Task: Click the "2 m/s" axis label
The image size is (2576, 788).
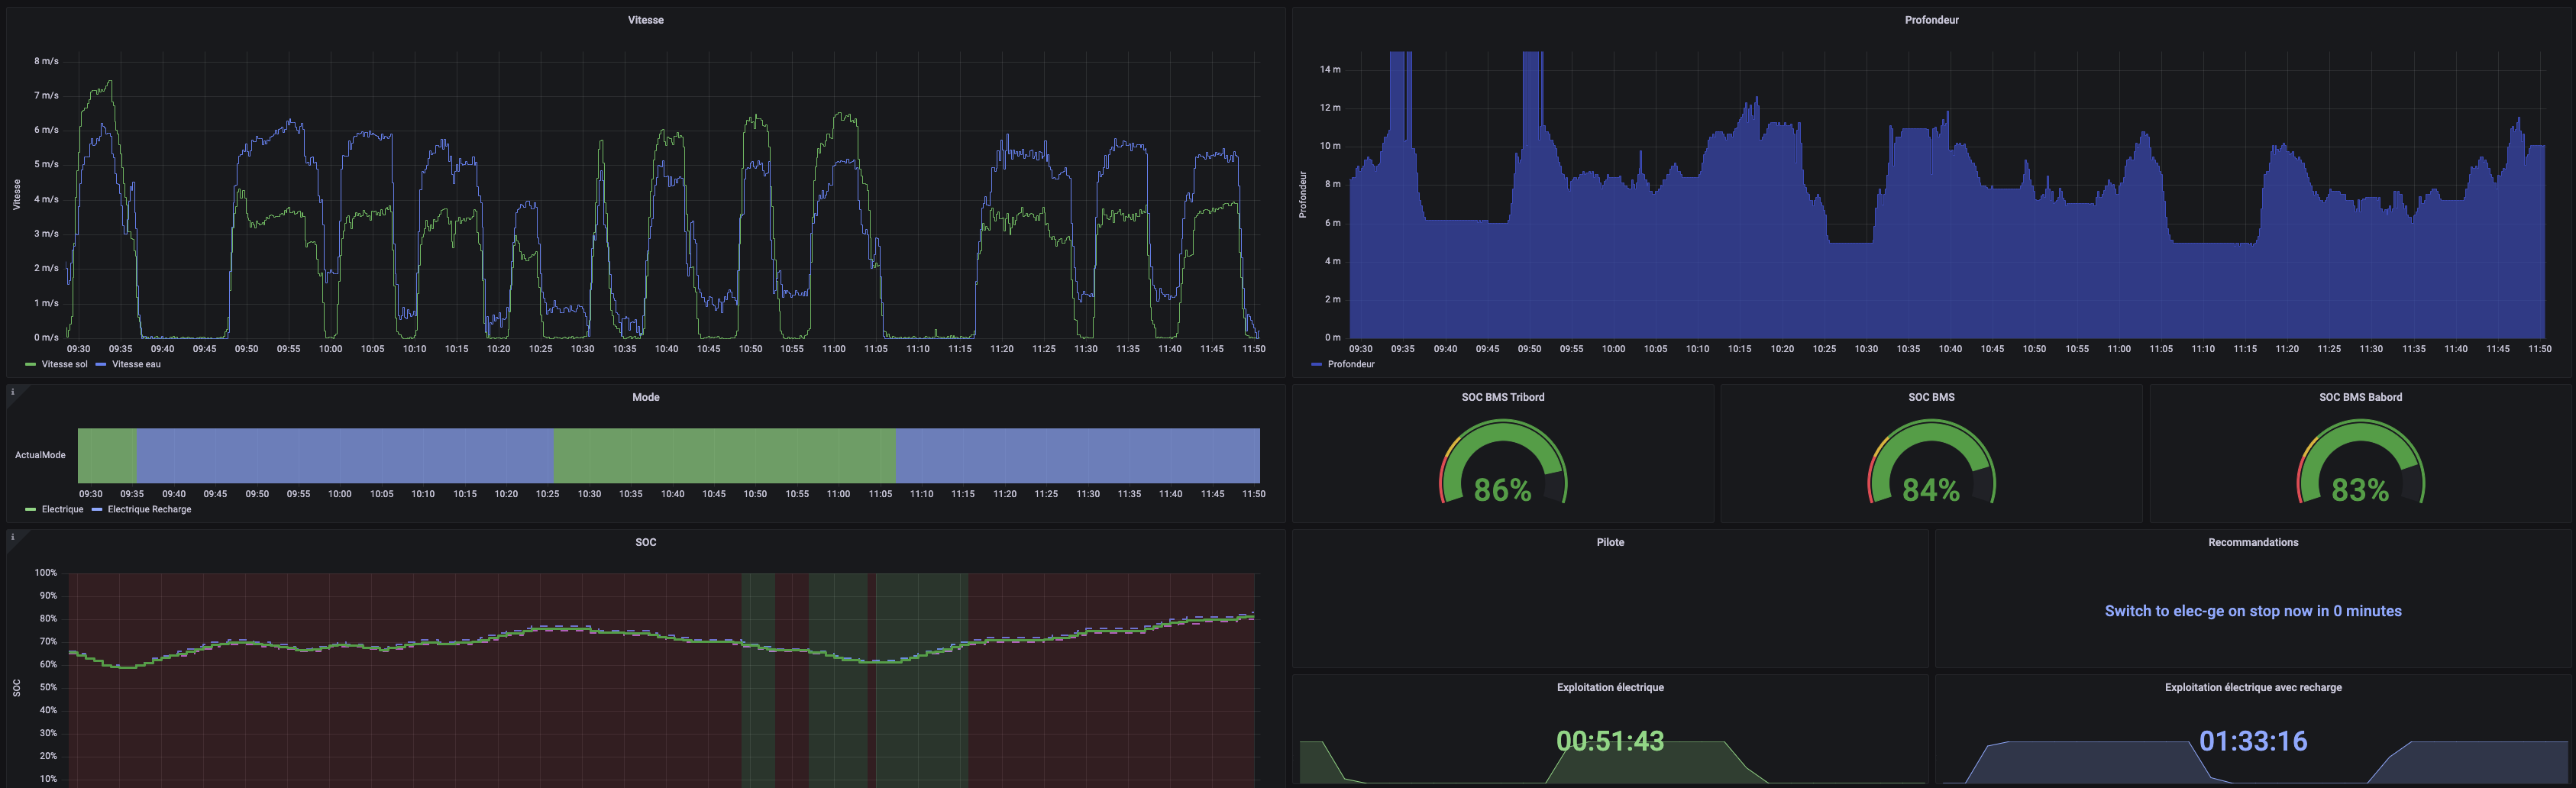Action: click(x=46, y=268)
